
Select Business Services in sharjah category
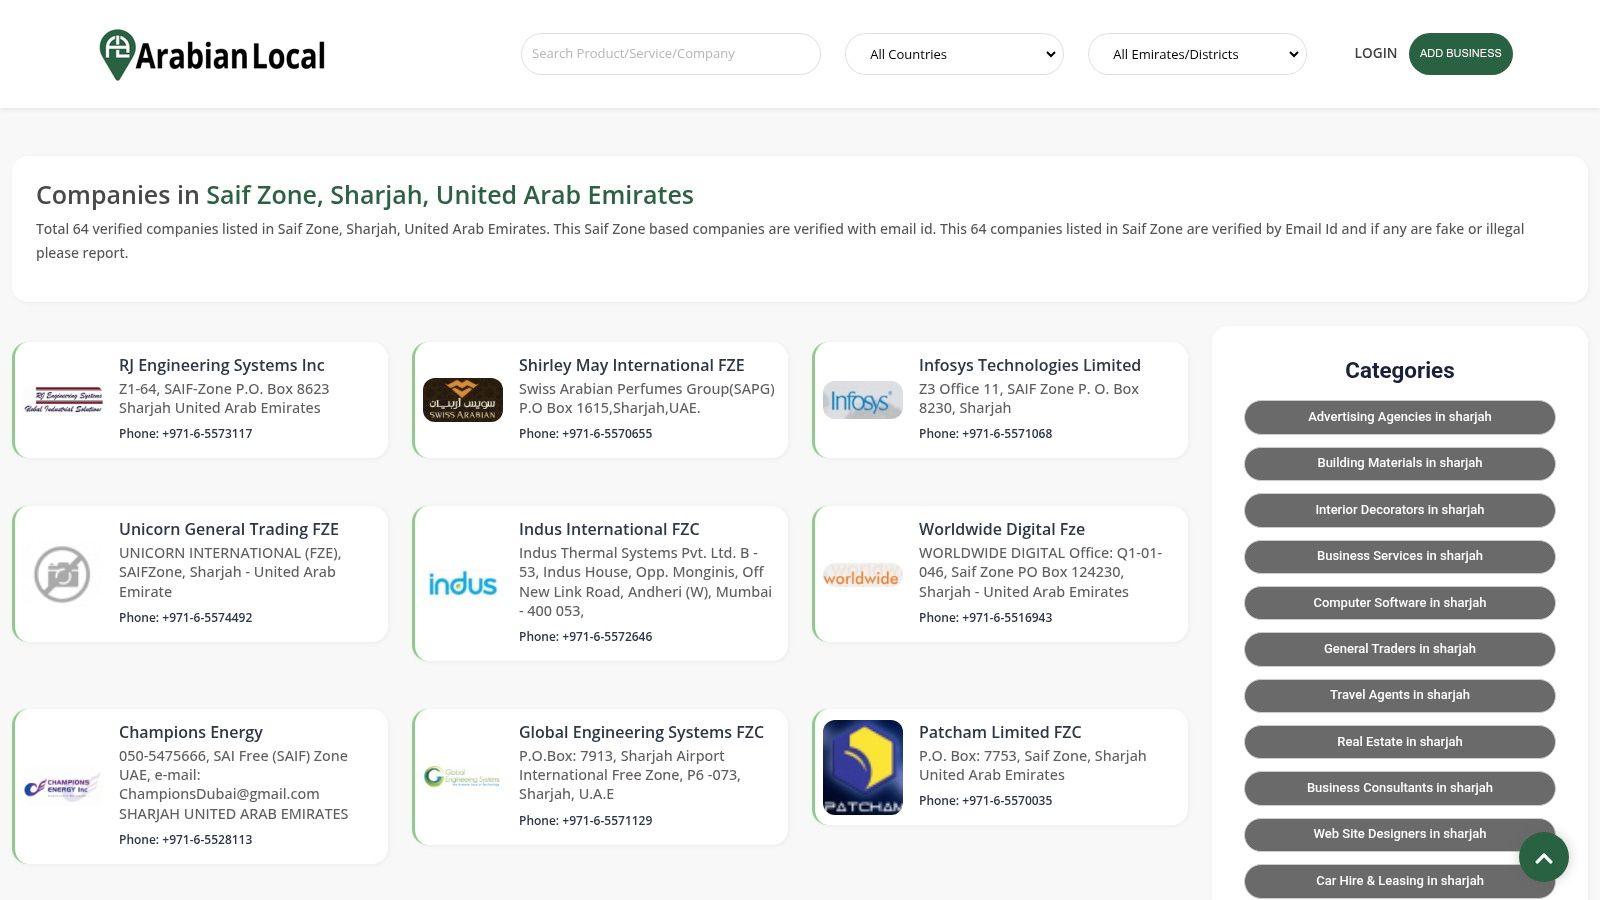1399,556
